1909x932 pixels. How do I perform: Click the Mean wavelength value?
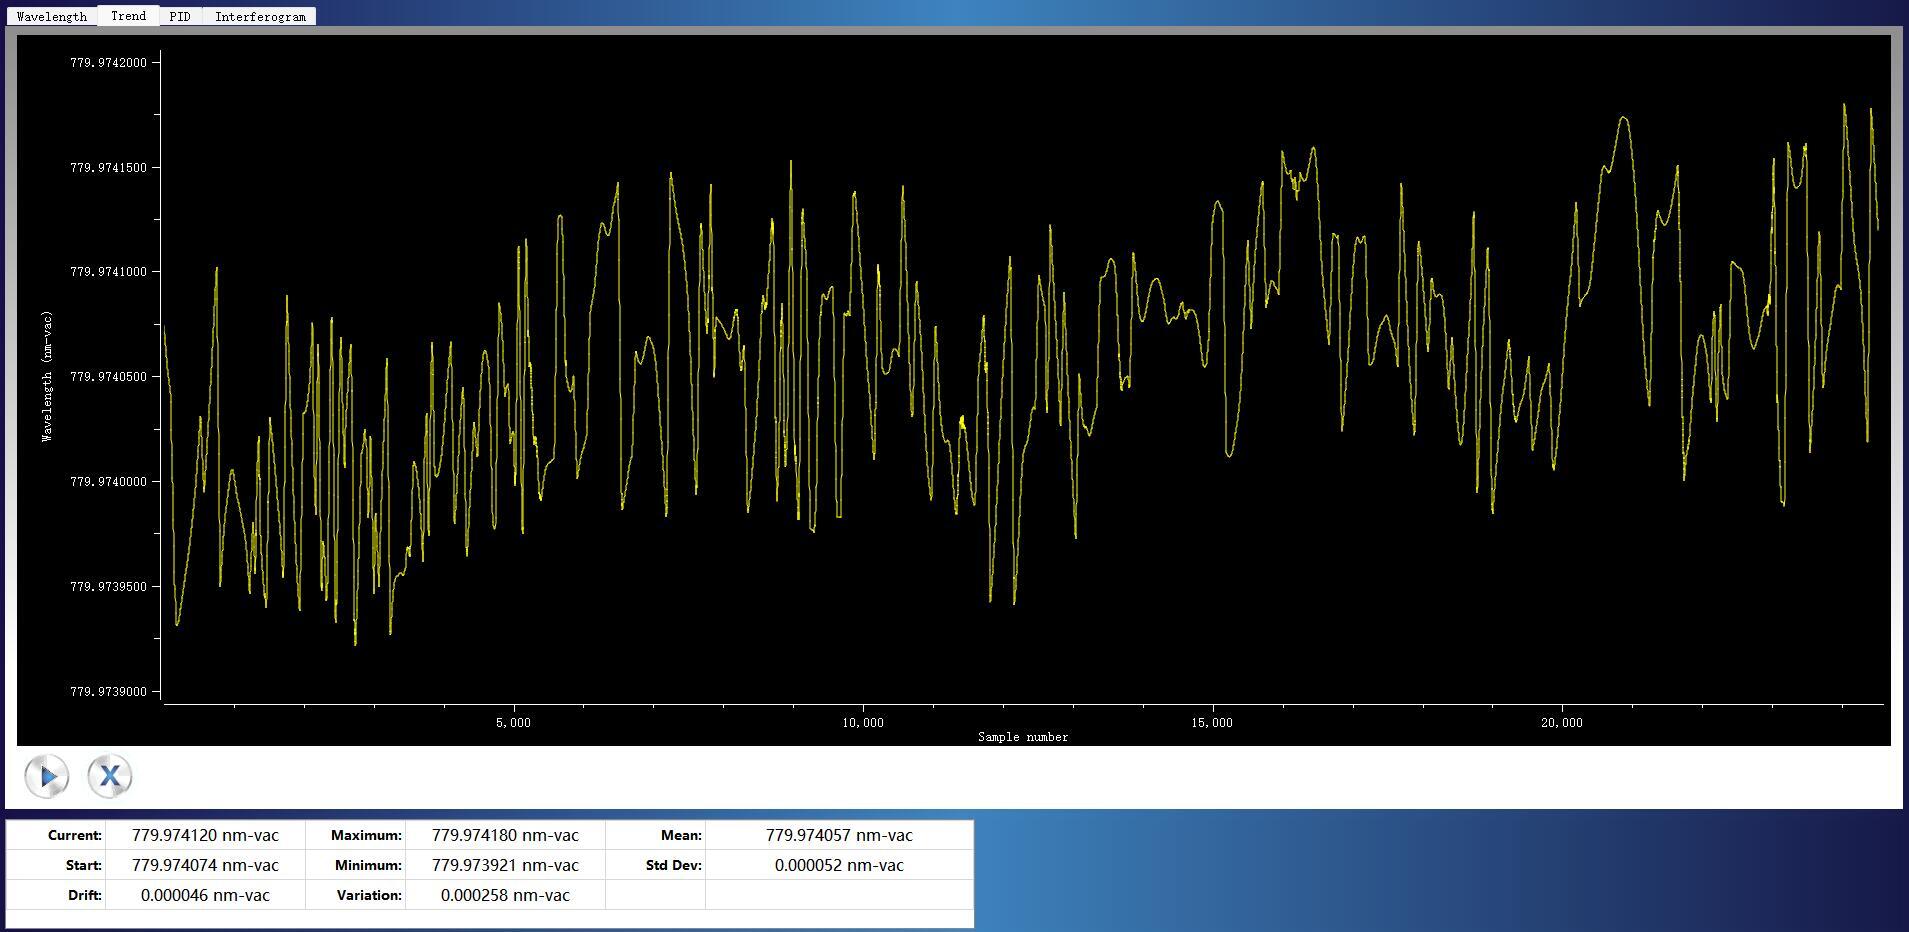(839, 835)
